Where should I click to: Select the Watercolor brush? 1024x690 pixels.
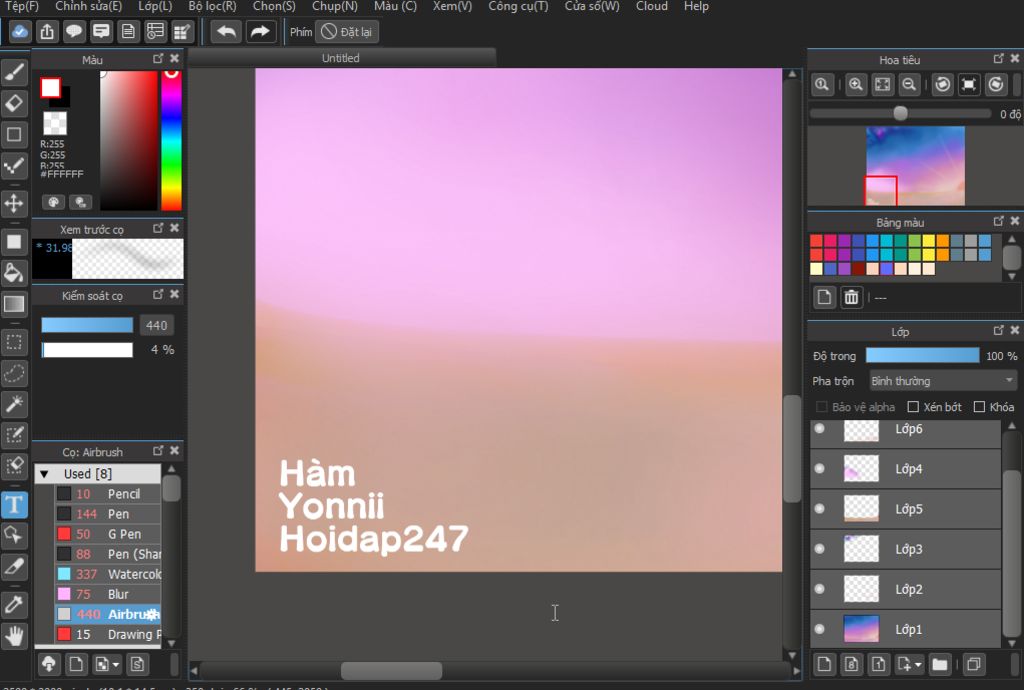point(108,574)
